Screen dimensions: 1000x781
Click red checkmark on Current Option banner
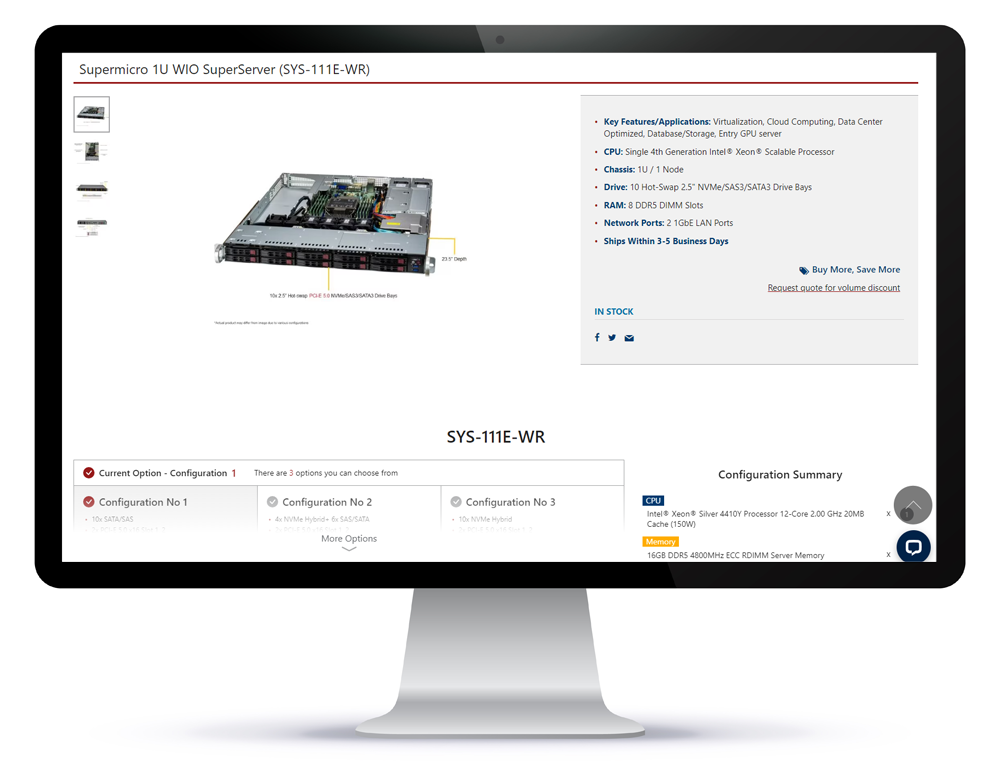(91, 472)
